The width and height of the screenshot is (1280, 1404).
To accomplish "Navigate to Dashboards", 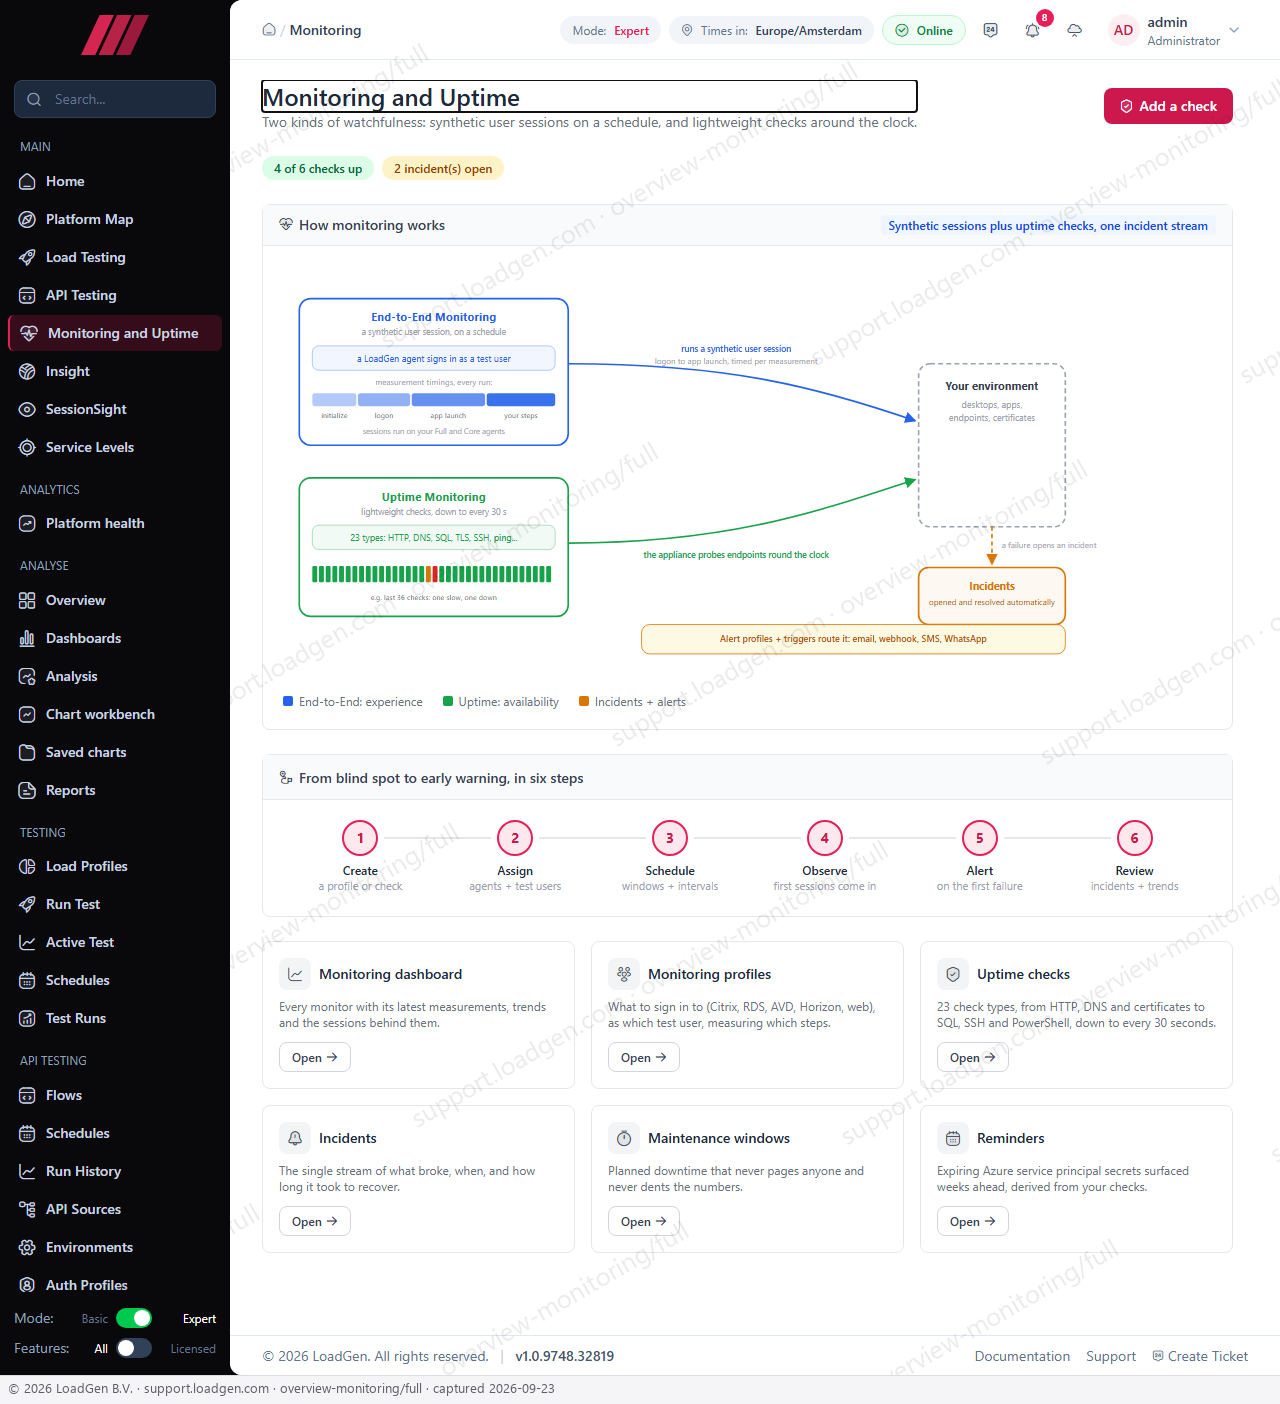I will tap(115, 638).
